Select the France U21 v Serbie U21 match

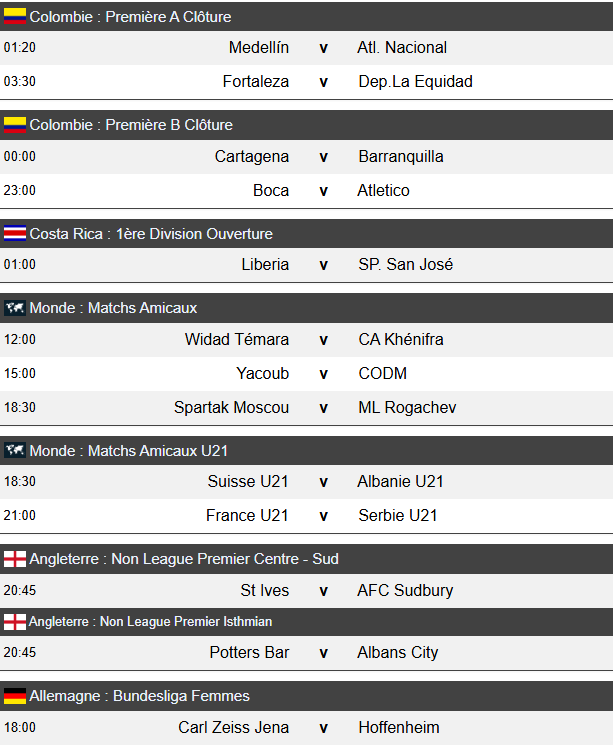click(x=323, y=515)
